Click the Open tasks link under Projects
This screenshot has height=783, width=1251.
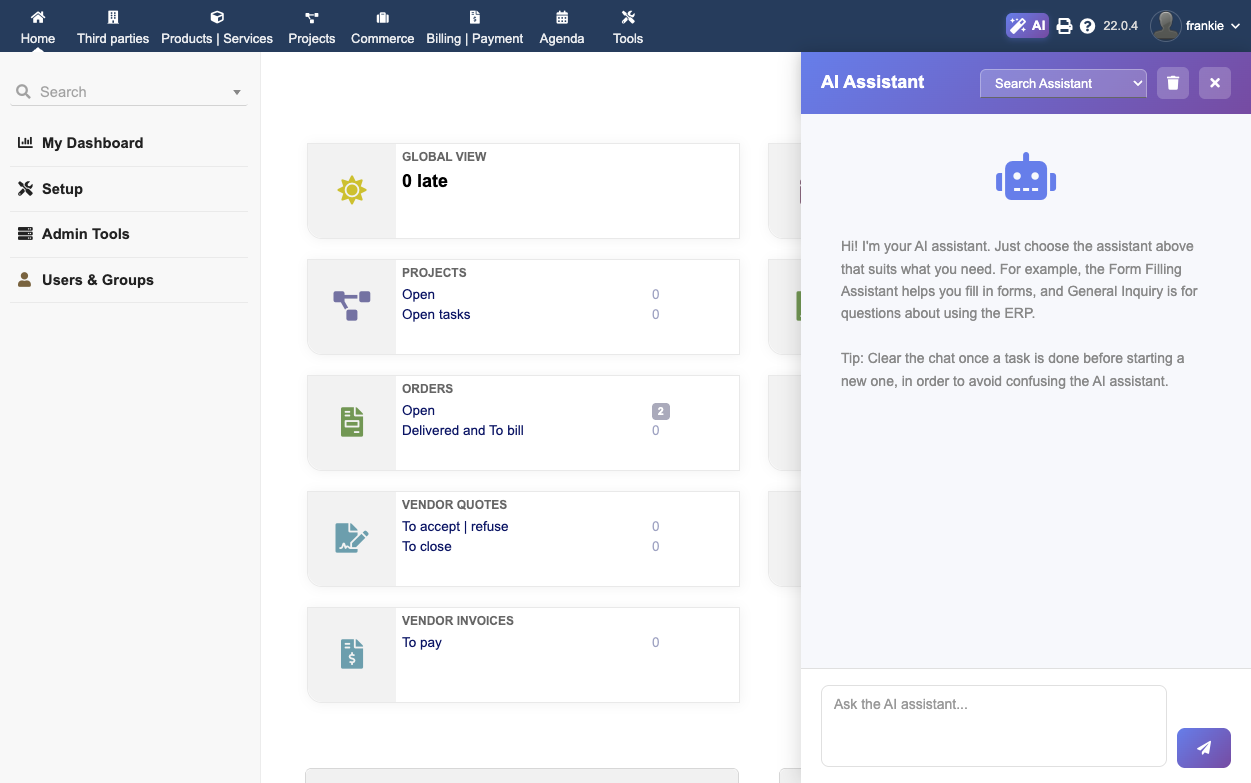click(x=436, y=314)
